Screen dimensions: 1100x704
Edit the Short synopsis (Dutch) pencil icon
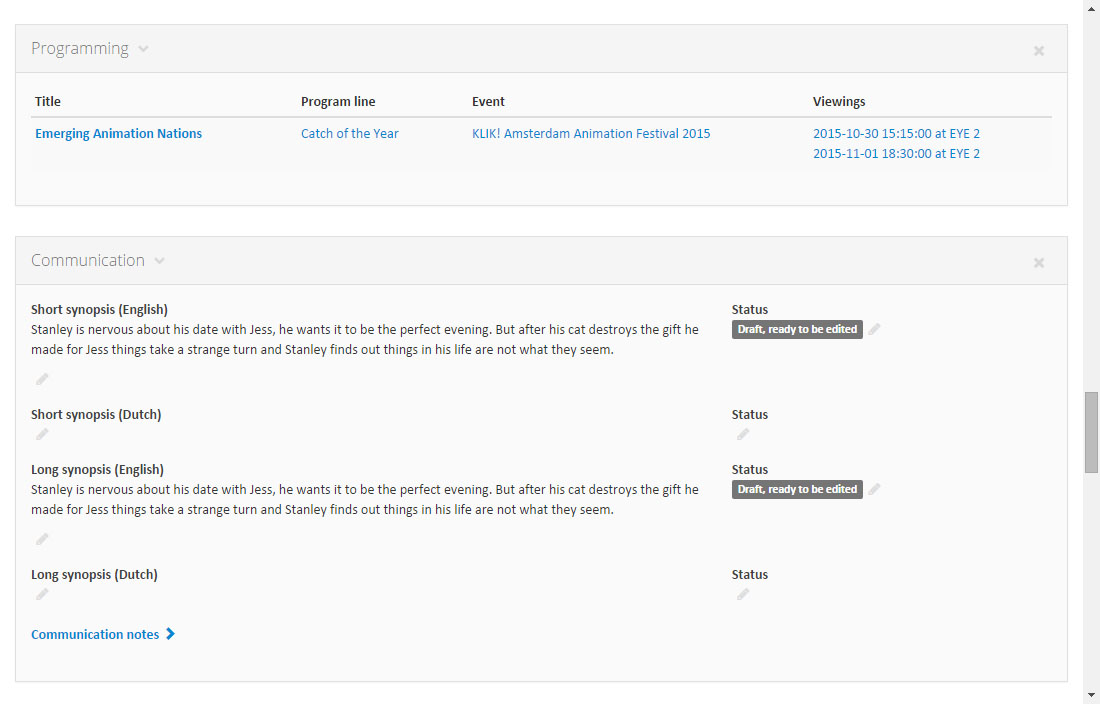pyautogui.click(x=42, y=434)
